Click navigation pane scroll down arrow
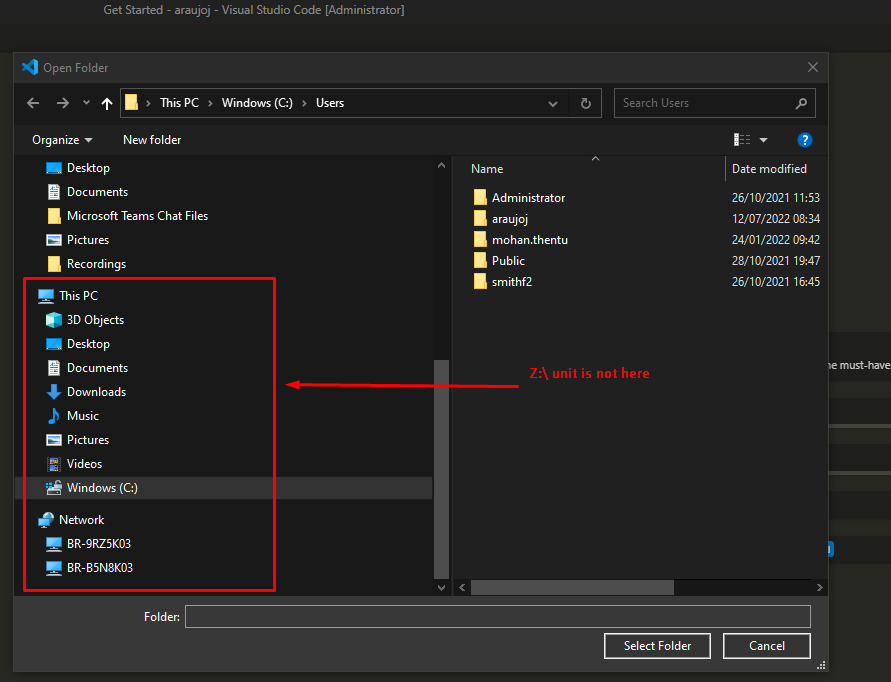Viewport: 891px width, 682px height. pos(442,588)
